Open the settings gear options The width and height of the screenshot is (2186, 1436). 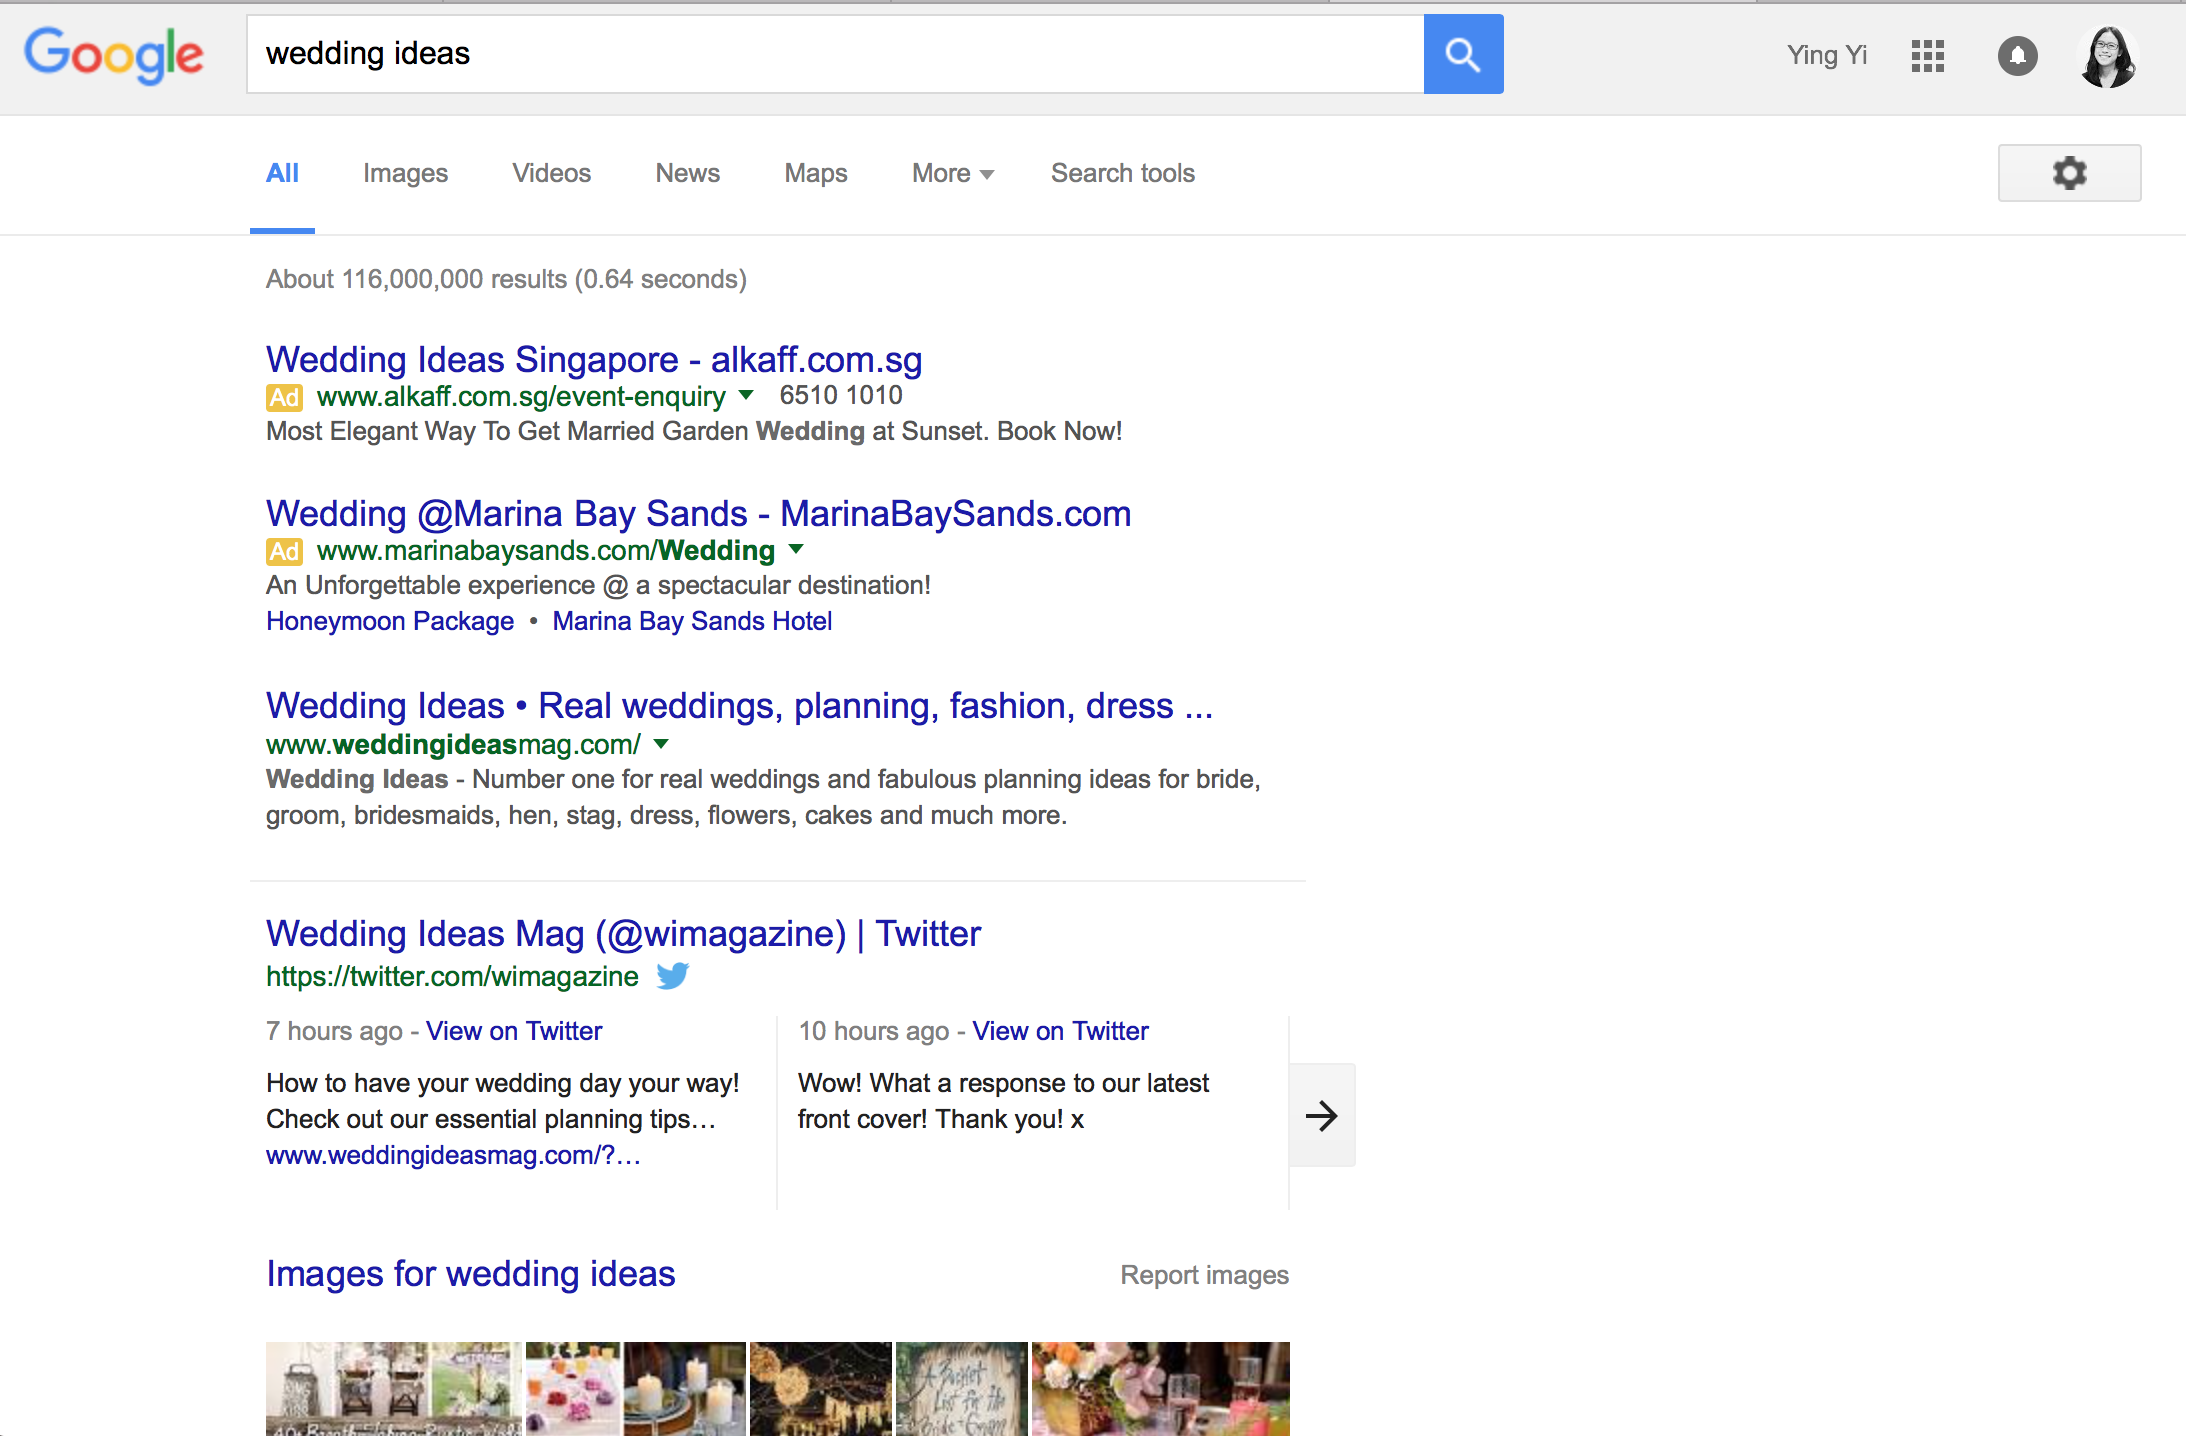2068,173
